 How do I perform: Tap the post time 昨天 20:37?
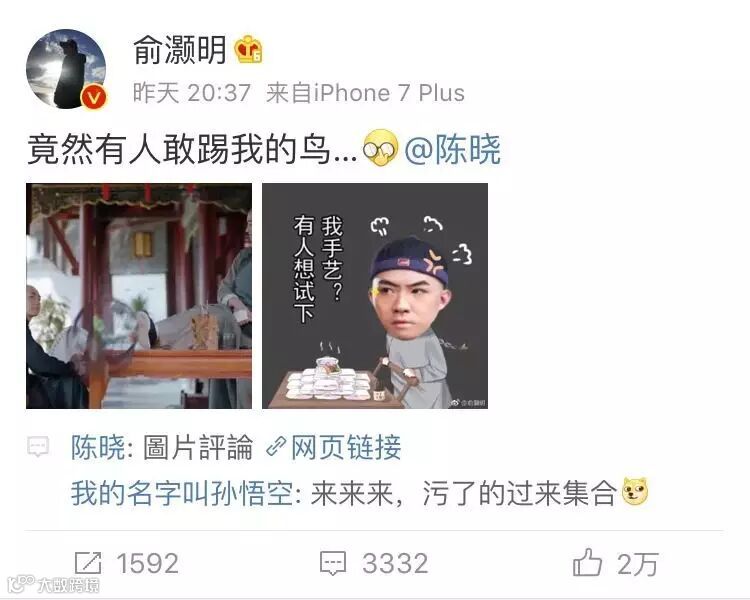192,93
